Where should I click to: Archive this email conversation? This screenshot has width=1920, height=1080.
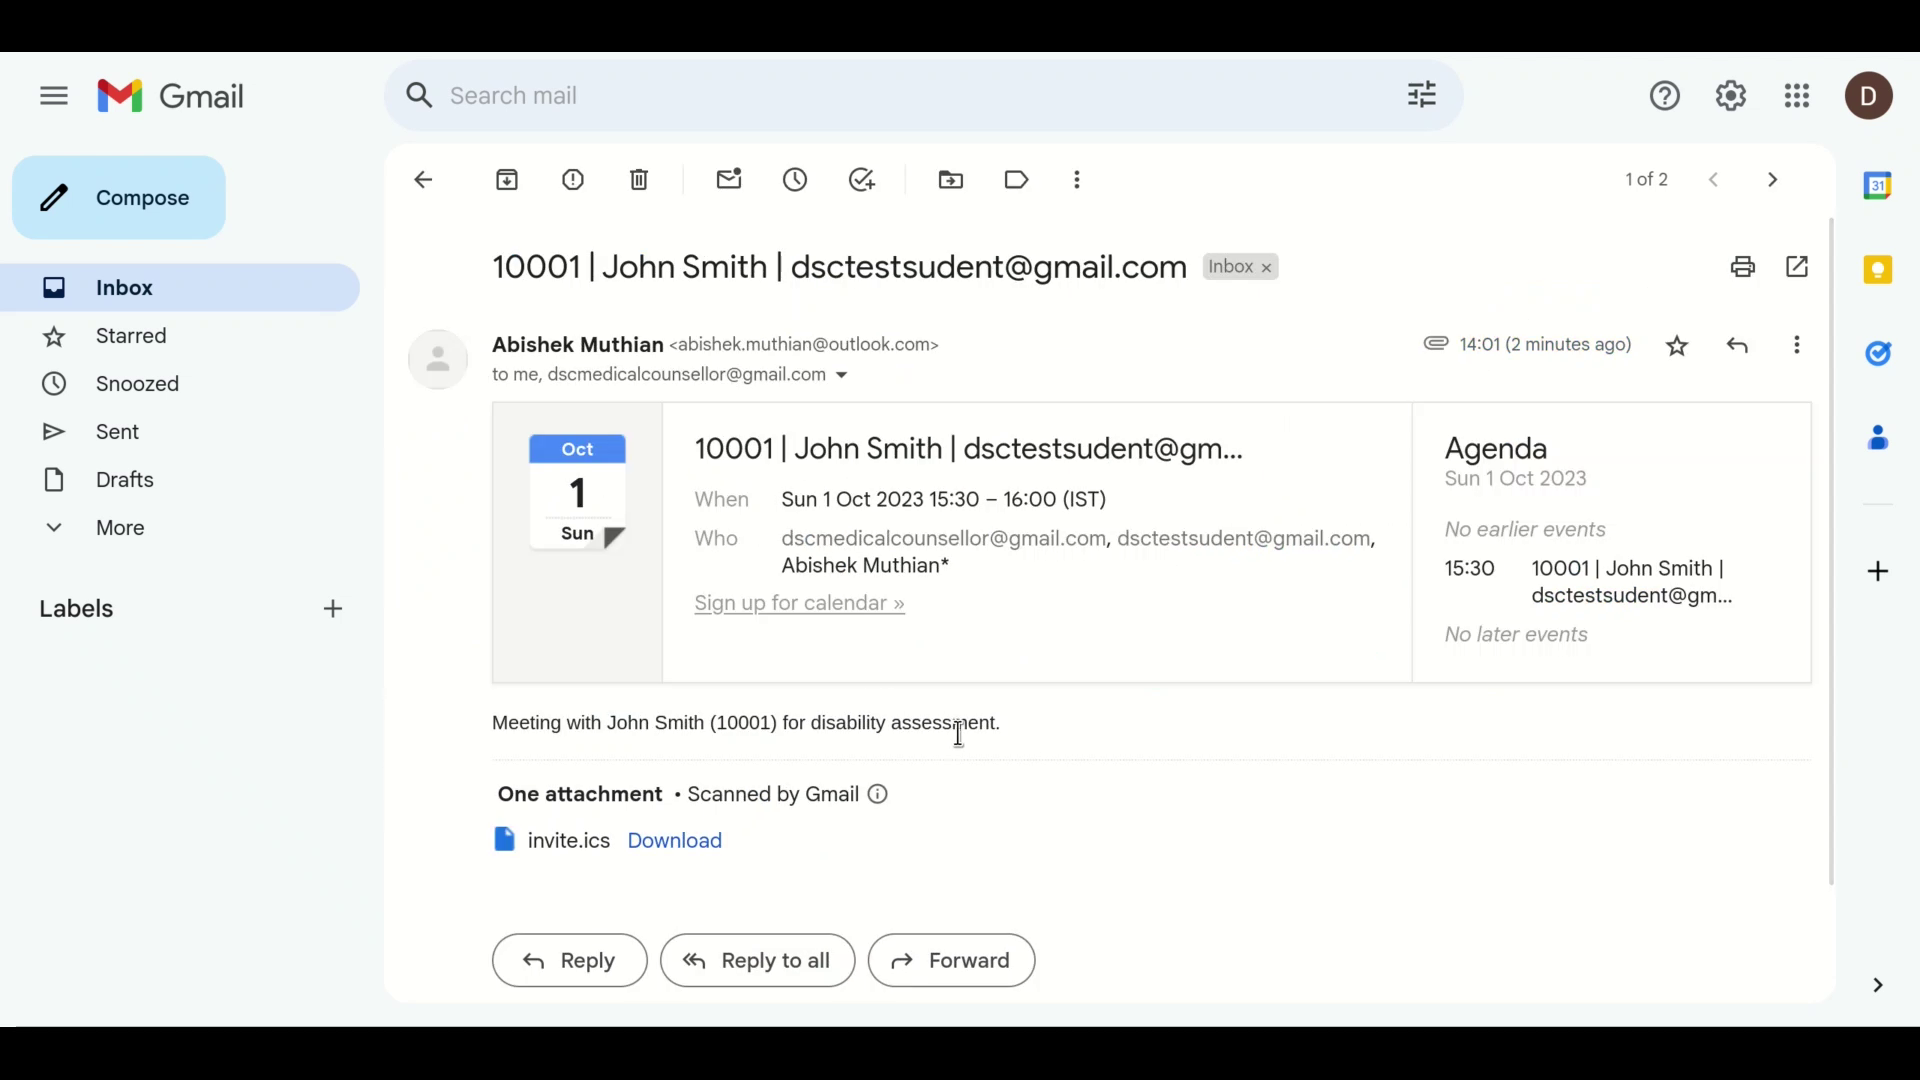tap(507, 180)
